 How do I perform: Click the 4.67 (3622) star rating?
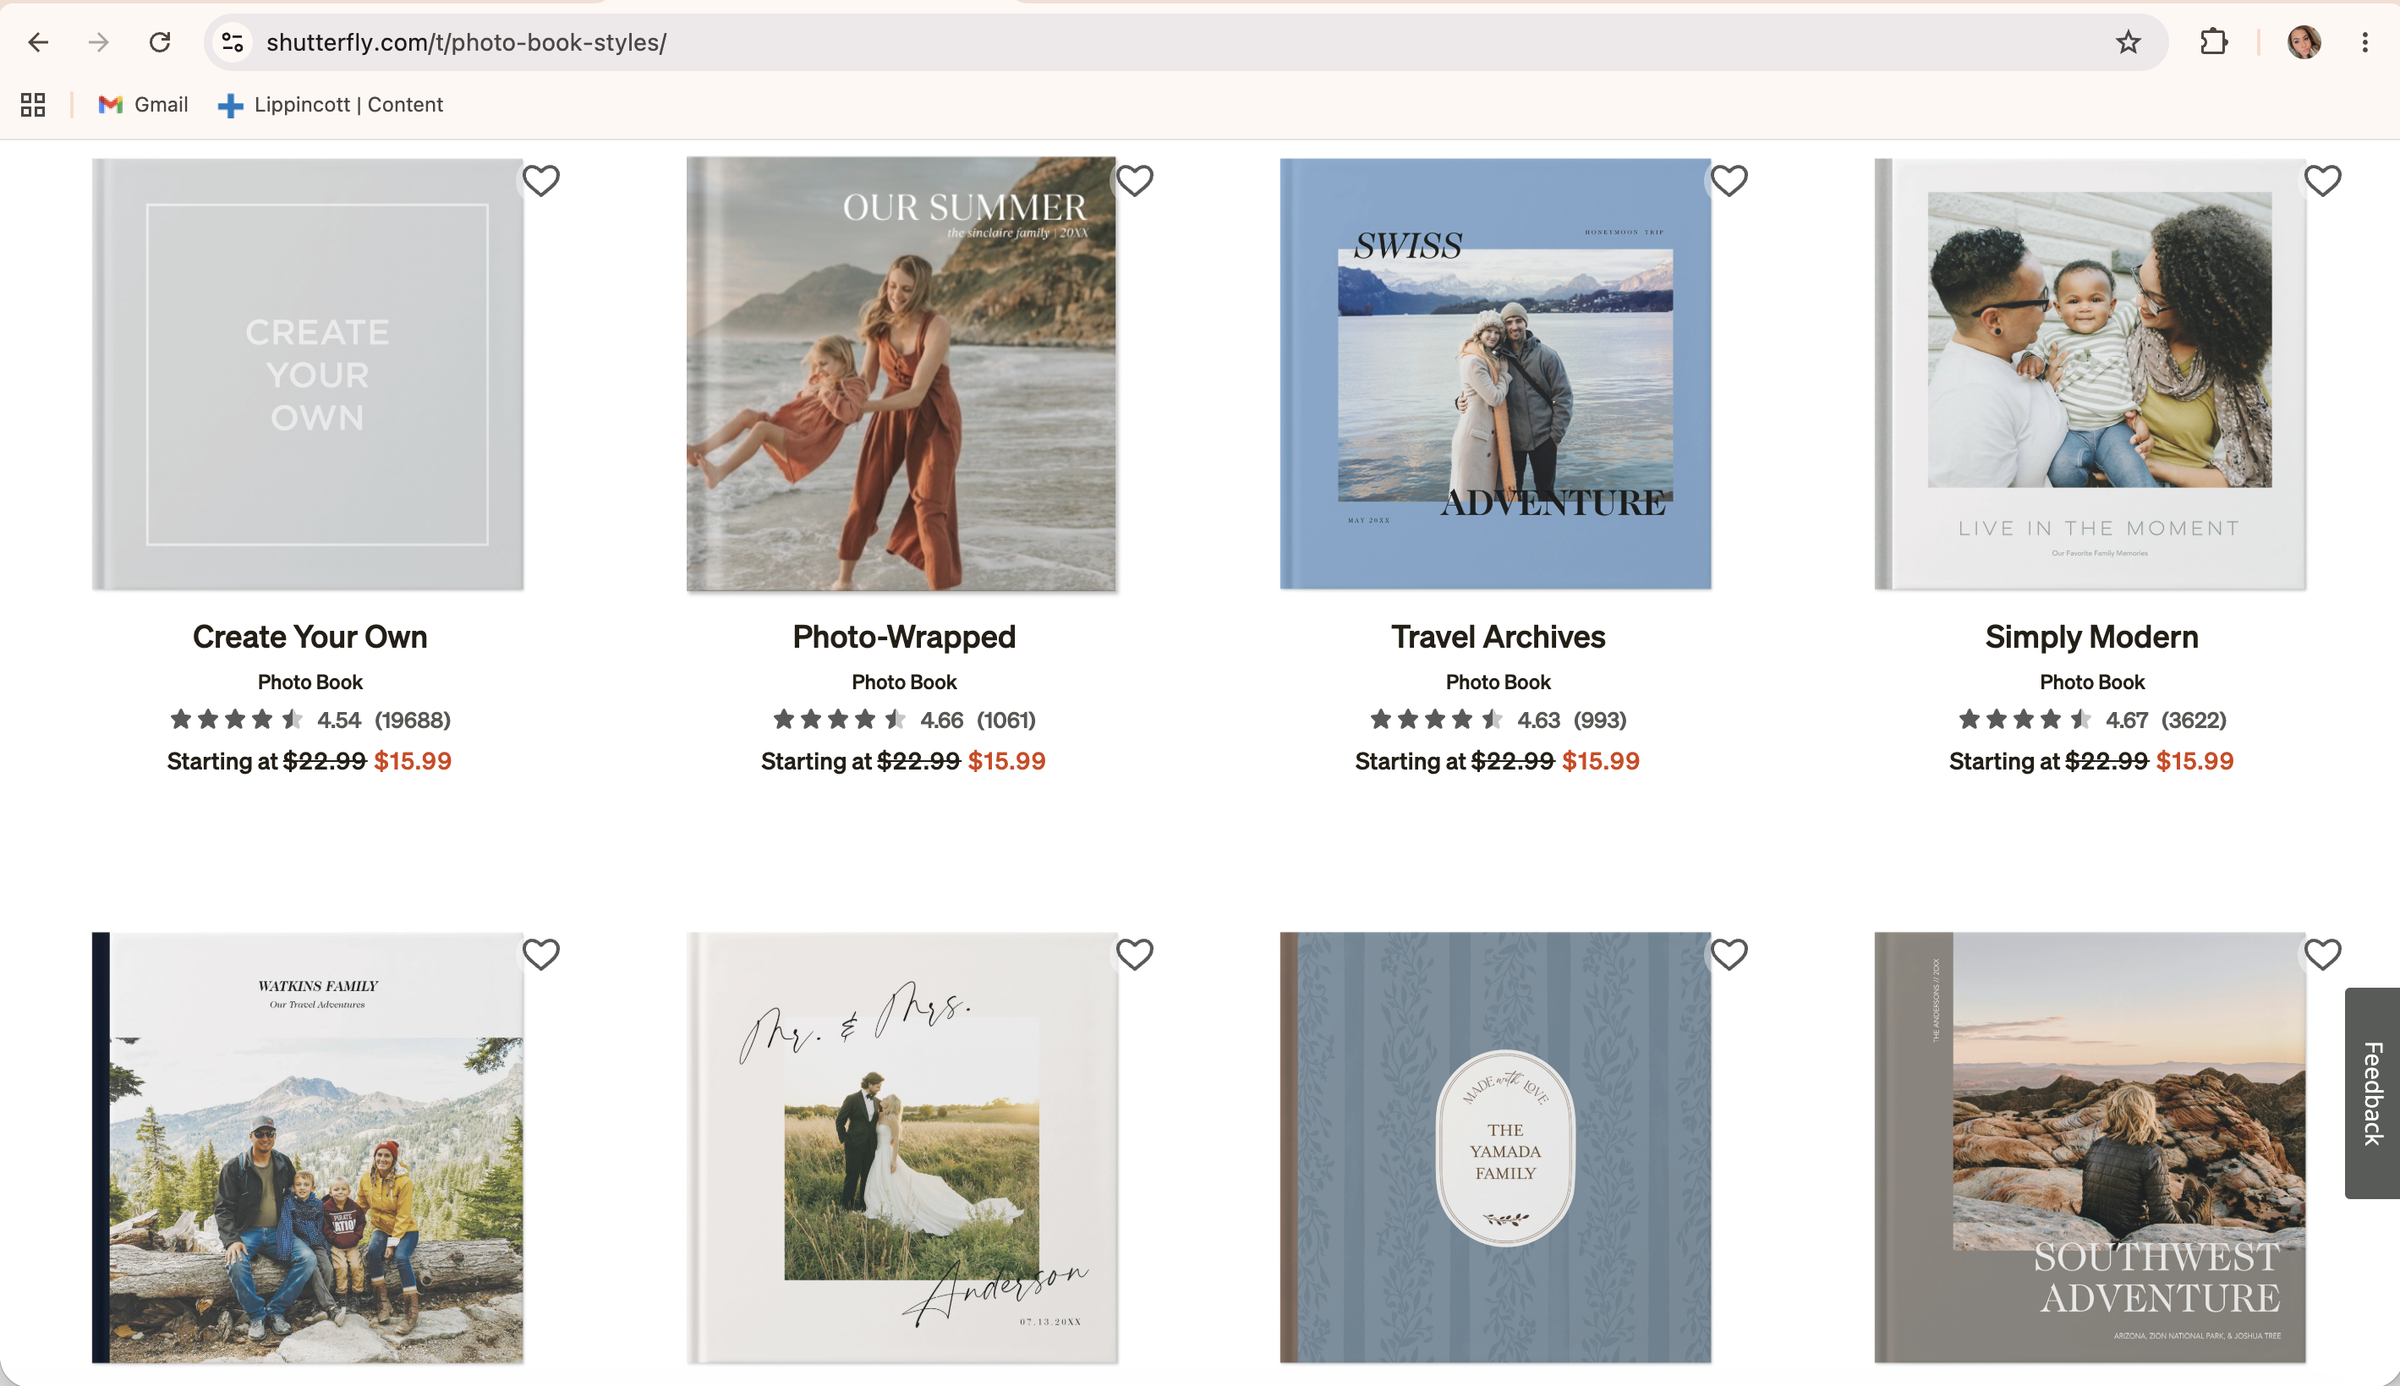pos(2092,720)
